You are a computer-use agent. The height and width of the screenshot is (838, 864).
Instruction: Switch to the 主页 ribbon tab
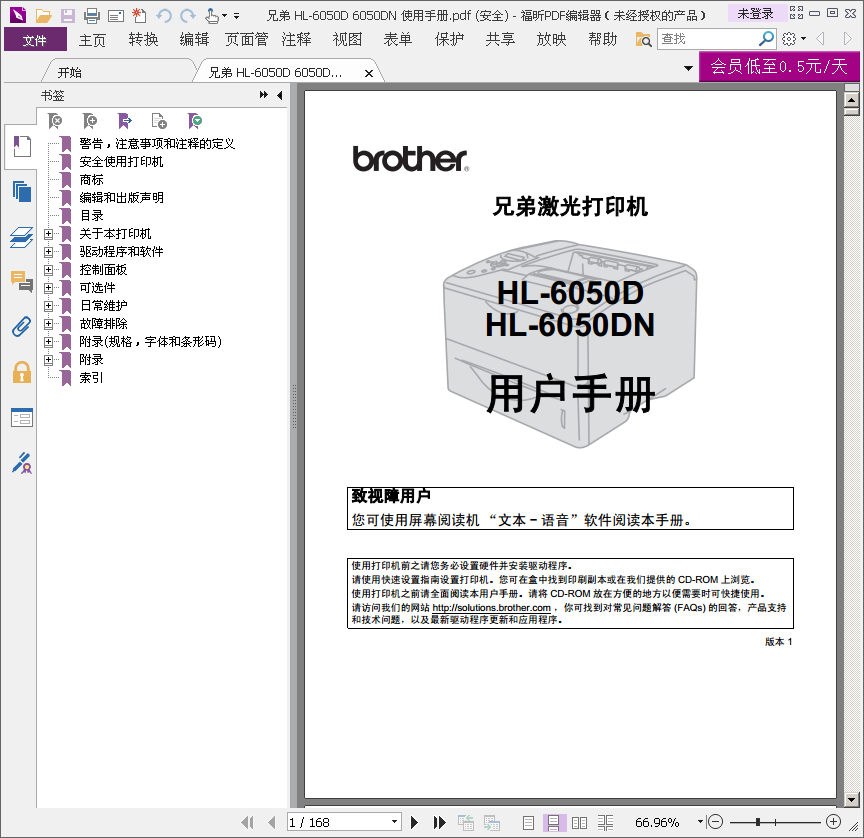pyautogui.click(x=92, y=40)
